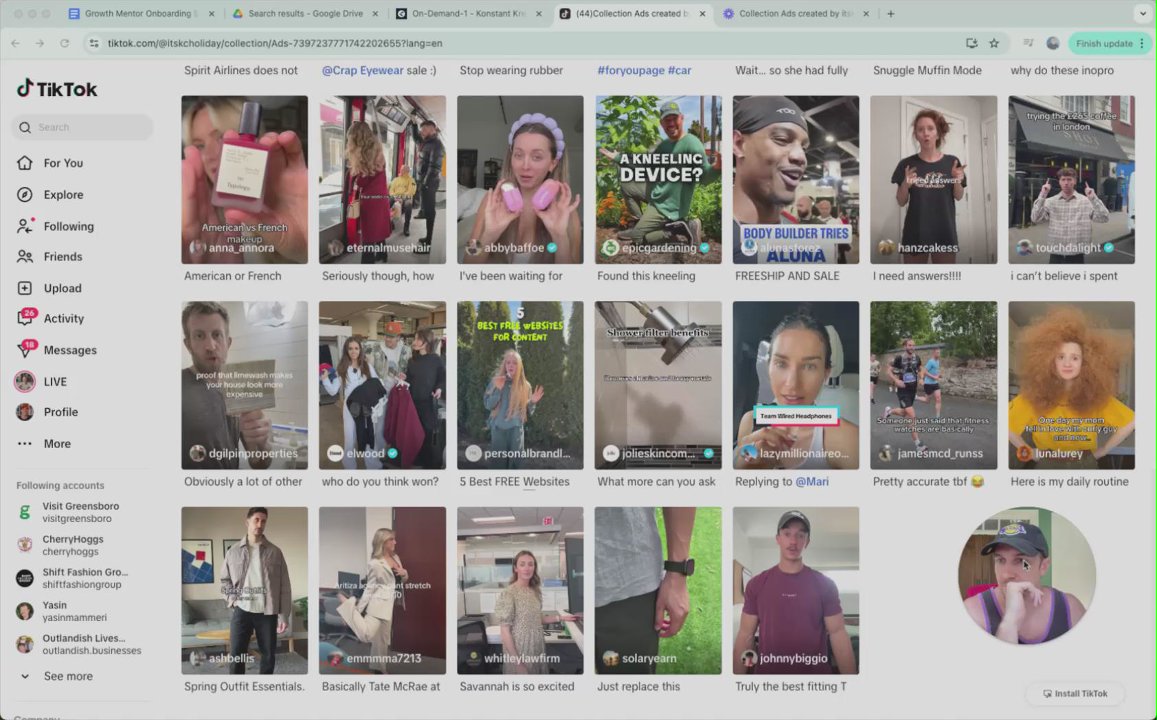
Task: Open #foryoupage #car hashtag link
Action: (x=644, y=71)
